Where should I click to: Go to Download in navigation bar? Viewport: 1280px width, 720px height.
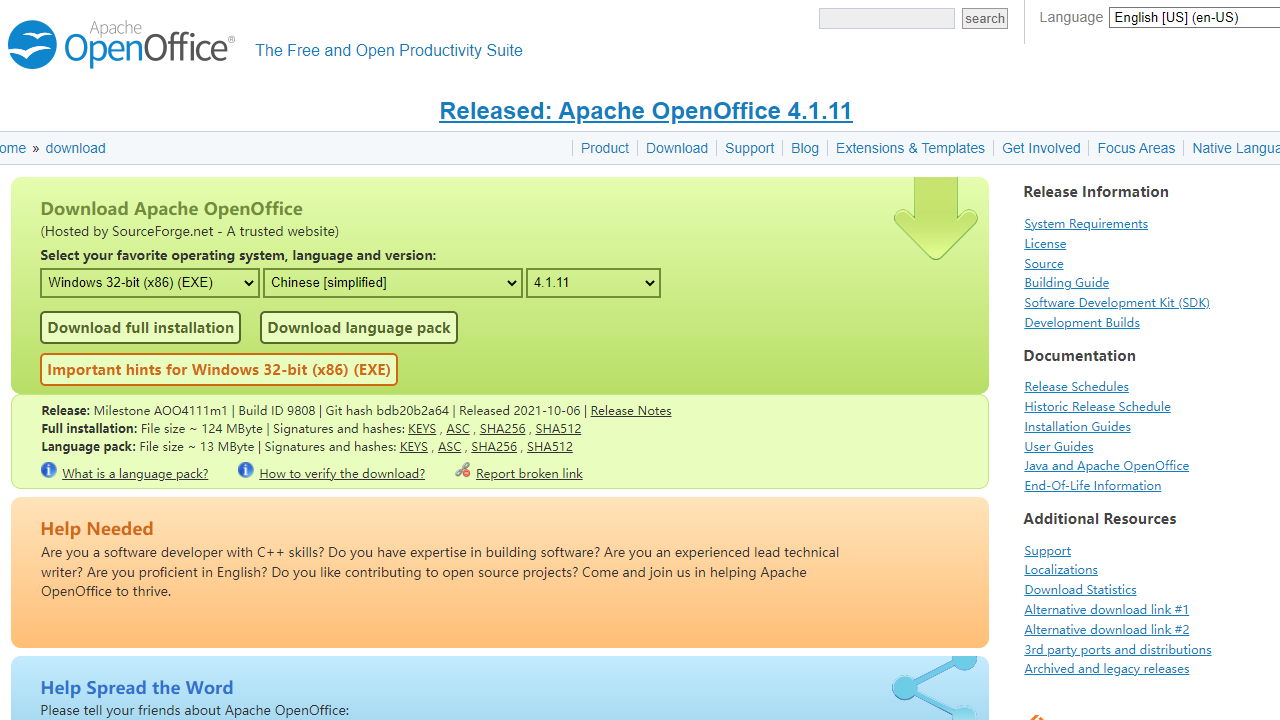click(677, 148)
